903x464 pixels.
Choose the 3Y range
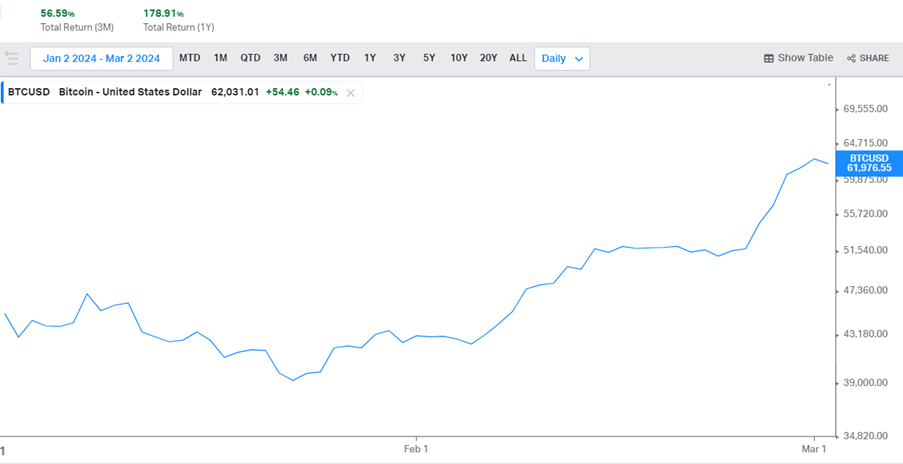click(x=399, y=58)
